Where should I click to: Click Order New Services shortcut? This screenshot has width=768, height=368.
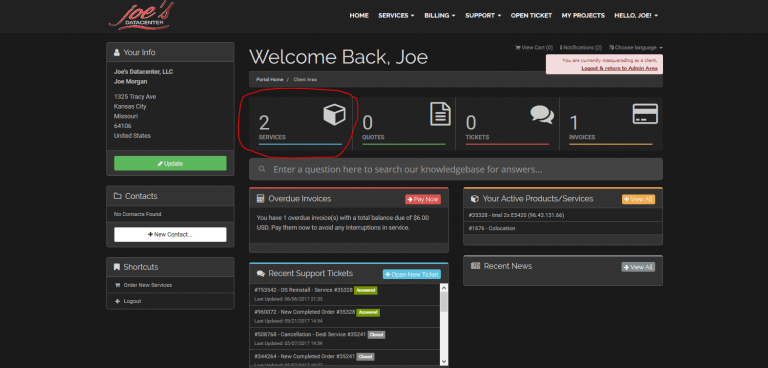[147, 285]
